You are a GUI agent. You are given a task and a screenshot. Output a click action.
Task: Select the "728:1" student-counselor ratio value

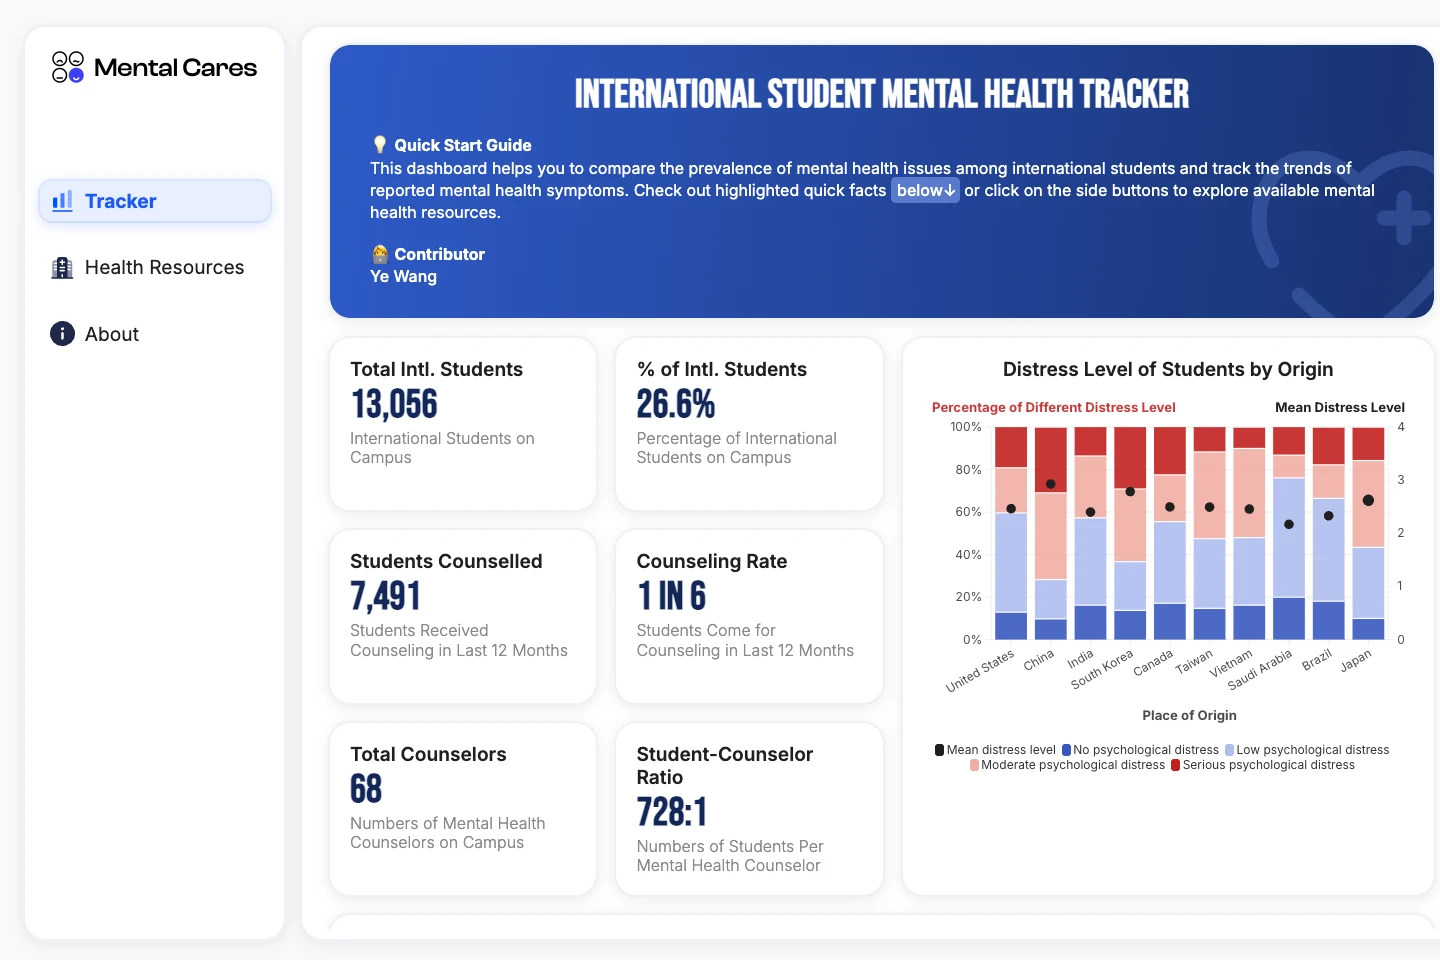tap(672, 812)
